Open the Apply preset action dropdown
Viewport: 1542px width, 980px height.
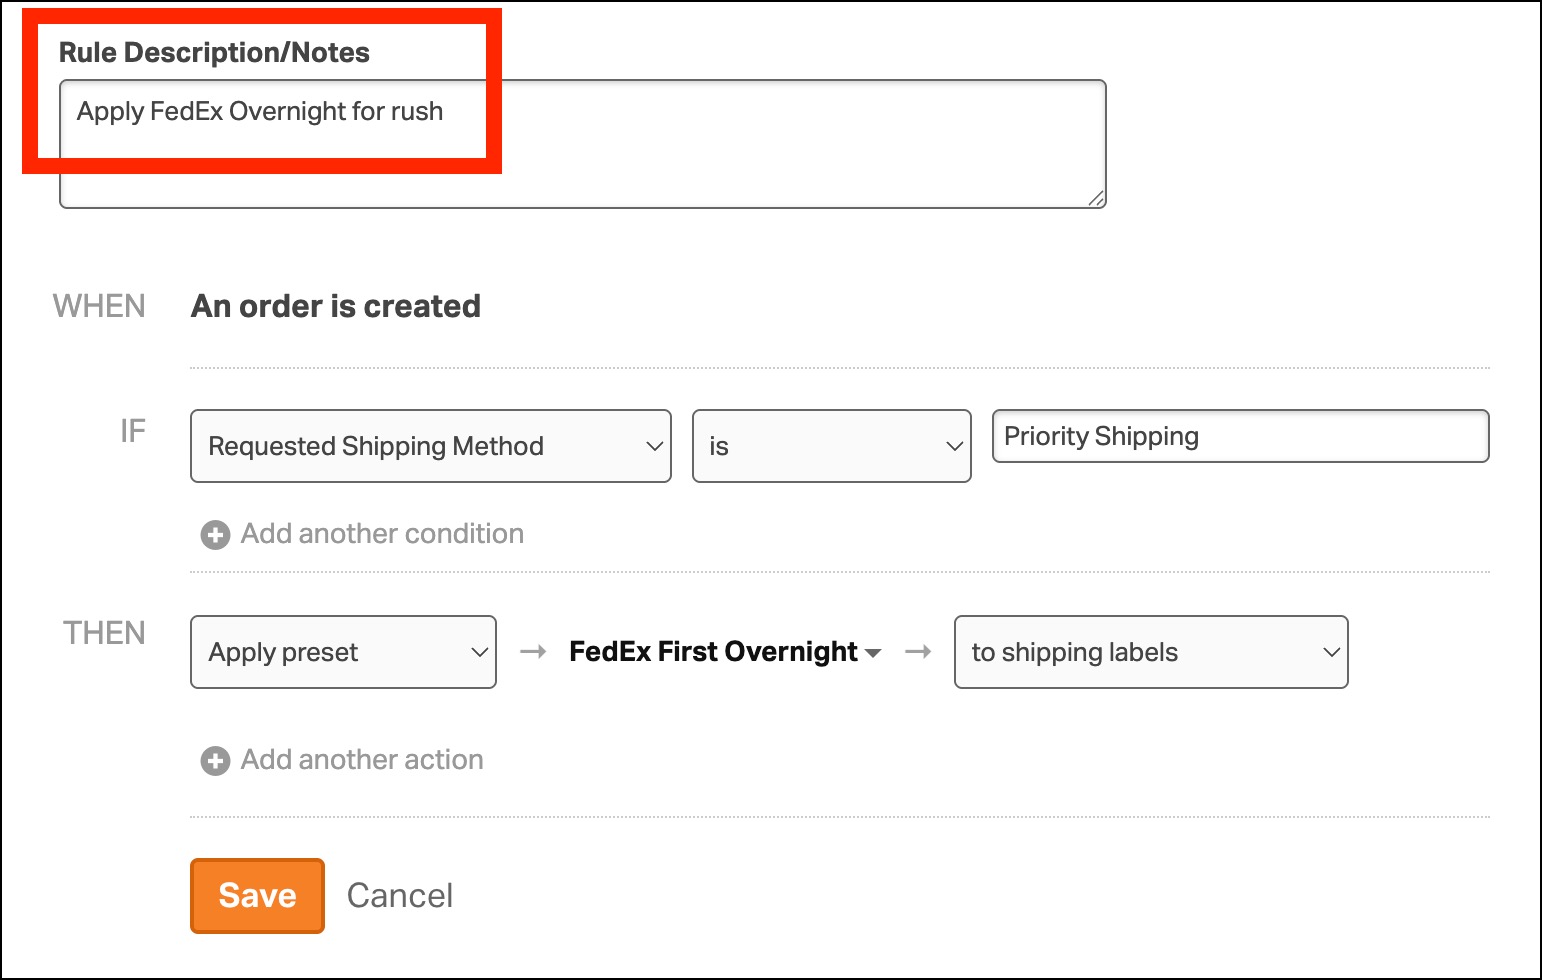[x=343, y=652]
